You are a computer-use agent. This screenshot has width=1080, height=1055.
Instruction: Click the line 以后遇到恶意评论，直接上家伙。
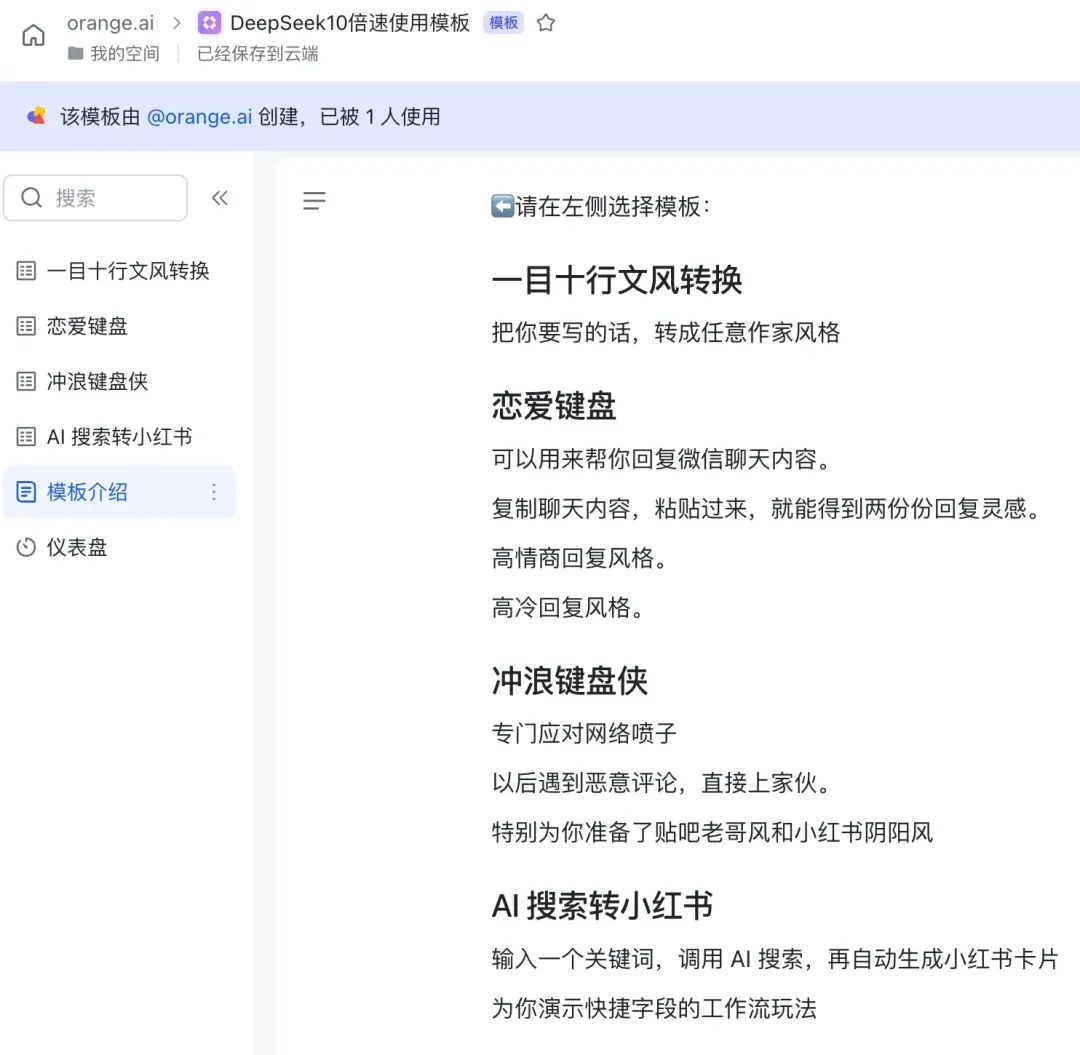pos(662,782)
